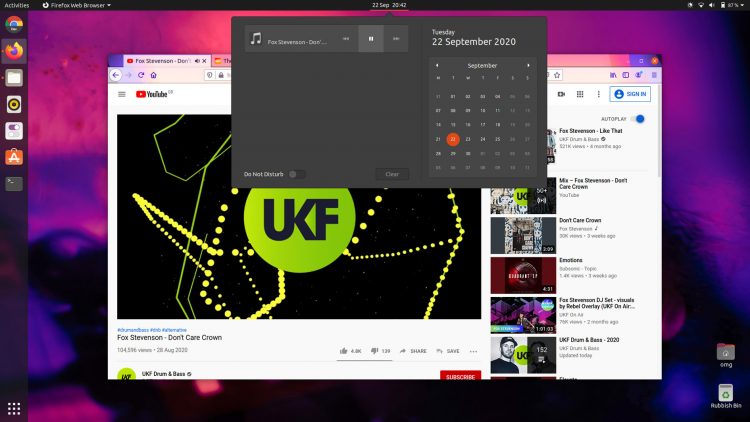The height and width of the screenshot is (422, 750).
Task: Open YouTube settings three-dot menu
Action: tap(598, 94)
